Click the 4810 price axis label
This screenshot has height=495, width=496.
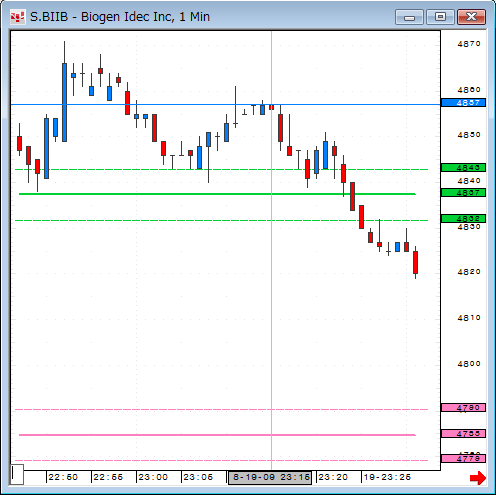point(469,318)
